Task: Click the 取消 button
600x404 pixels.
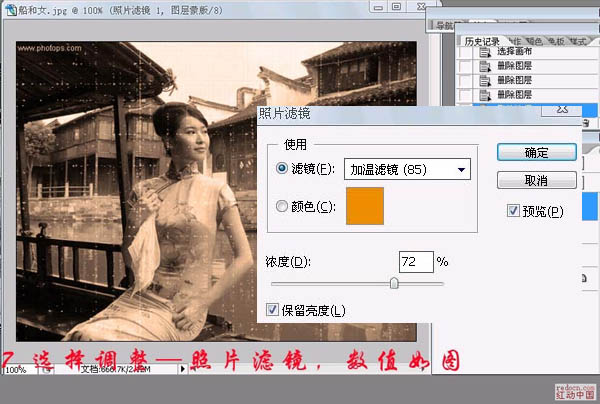Action: pos(536,180)
